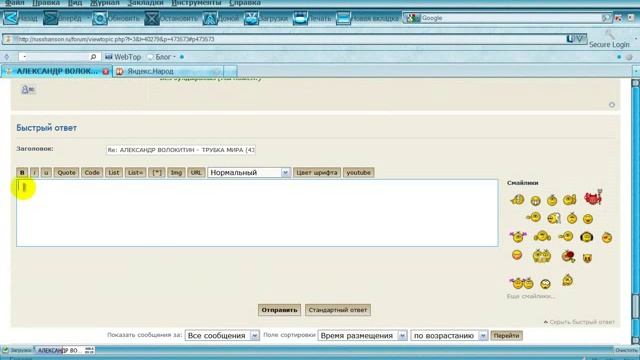
Task: Close the АЛЕКСАНДР ВОЛОК... tab
Action: [106, 71]
